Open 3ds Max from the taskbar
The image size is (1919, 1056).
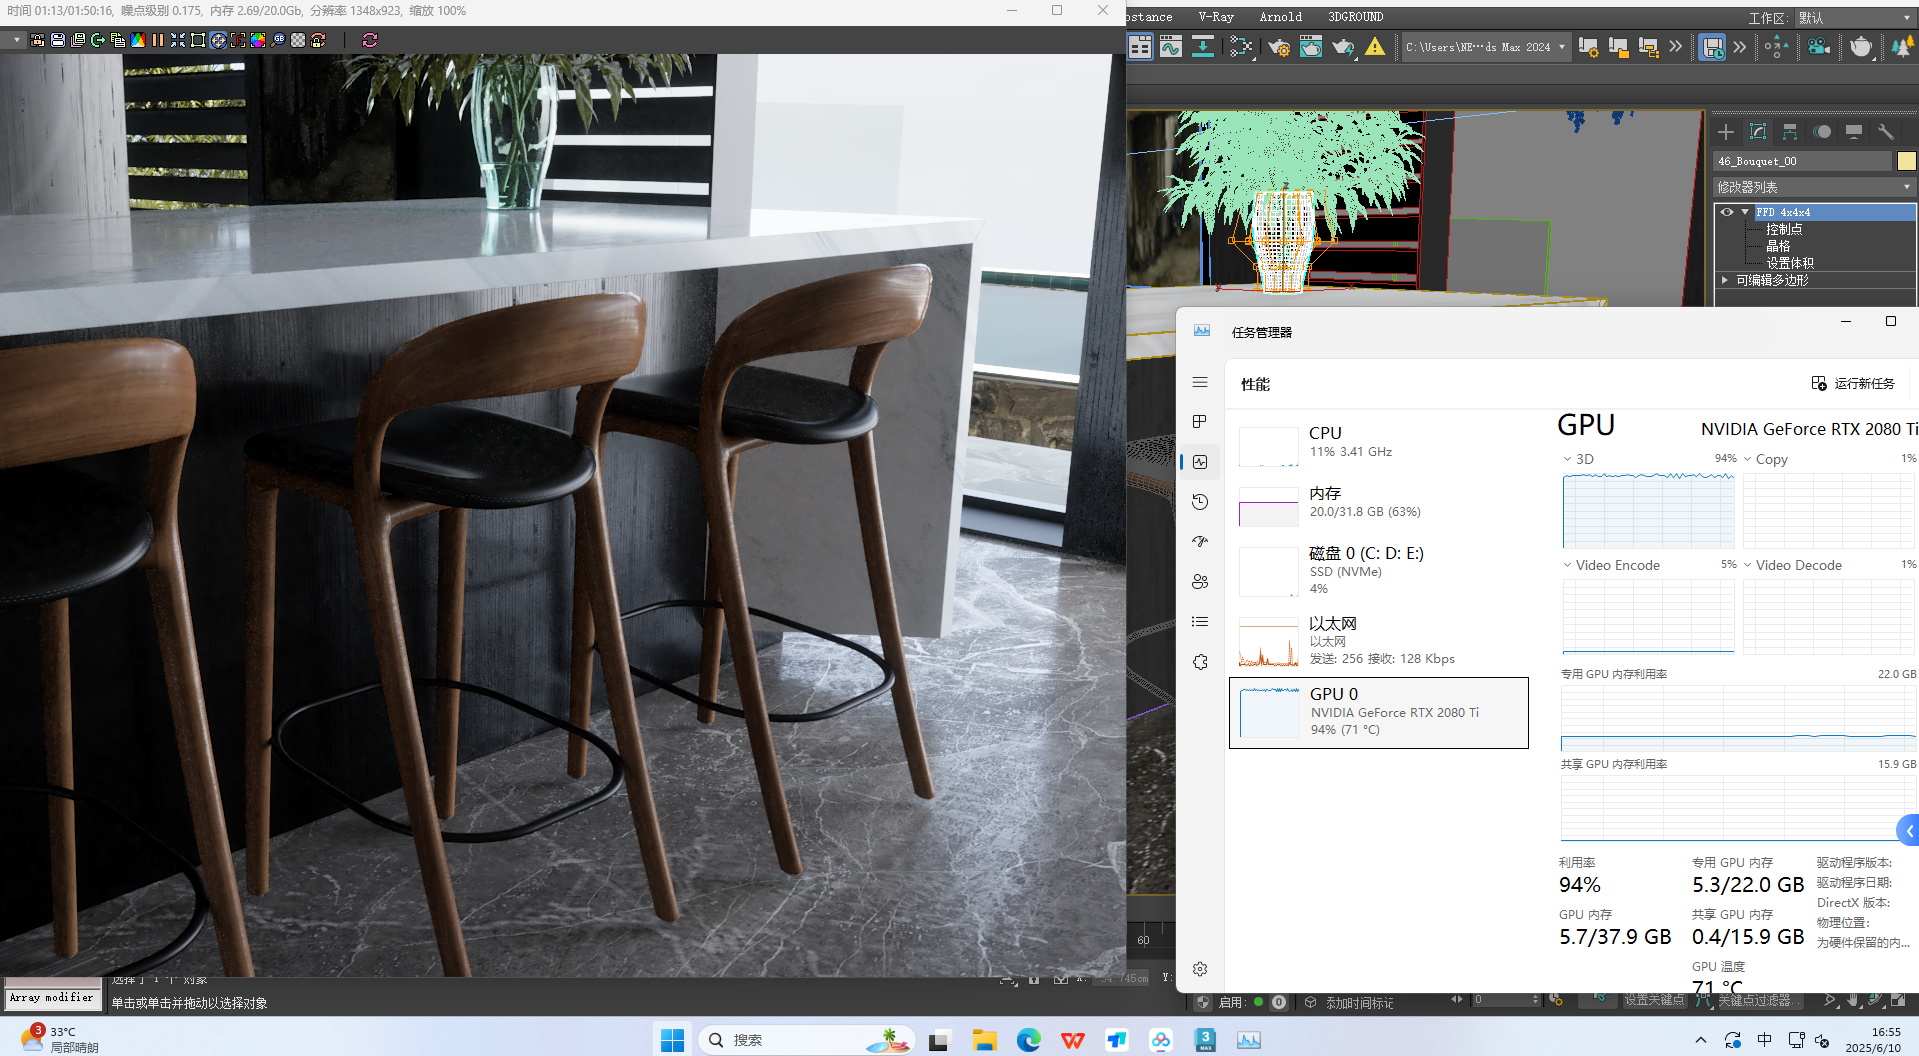pos(1205,1040)
